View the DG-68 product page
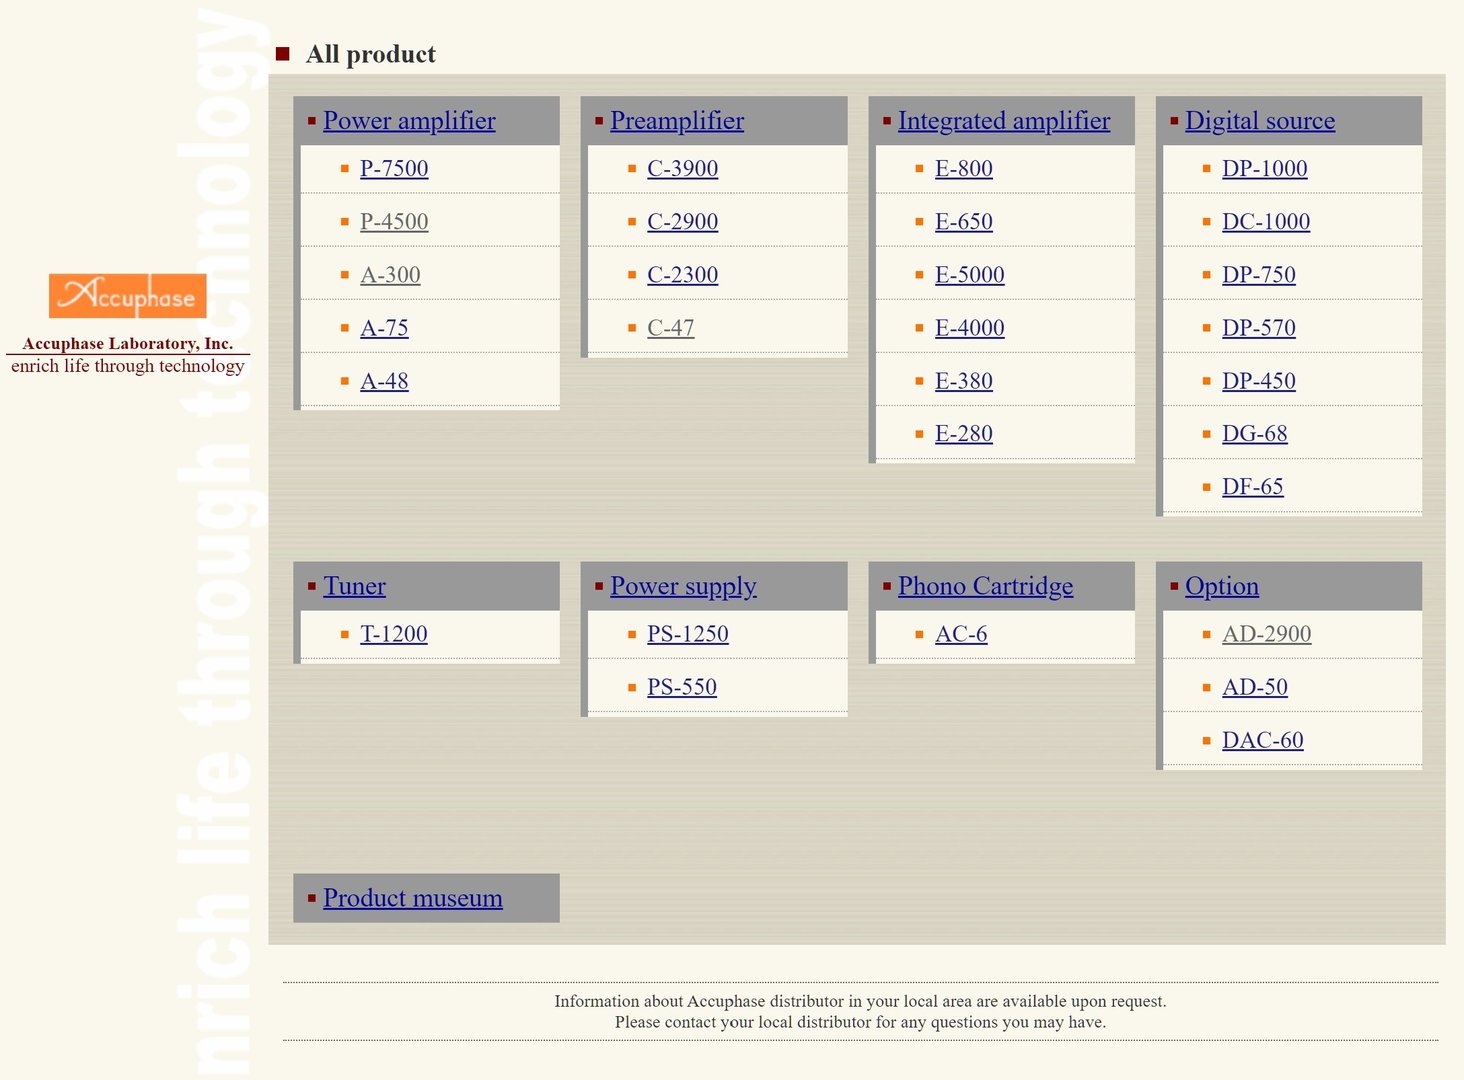The height and width of the screenshot is (1080, 1464). pos(1255,434)
